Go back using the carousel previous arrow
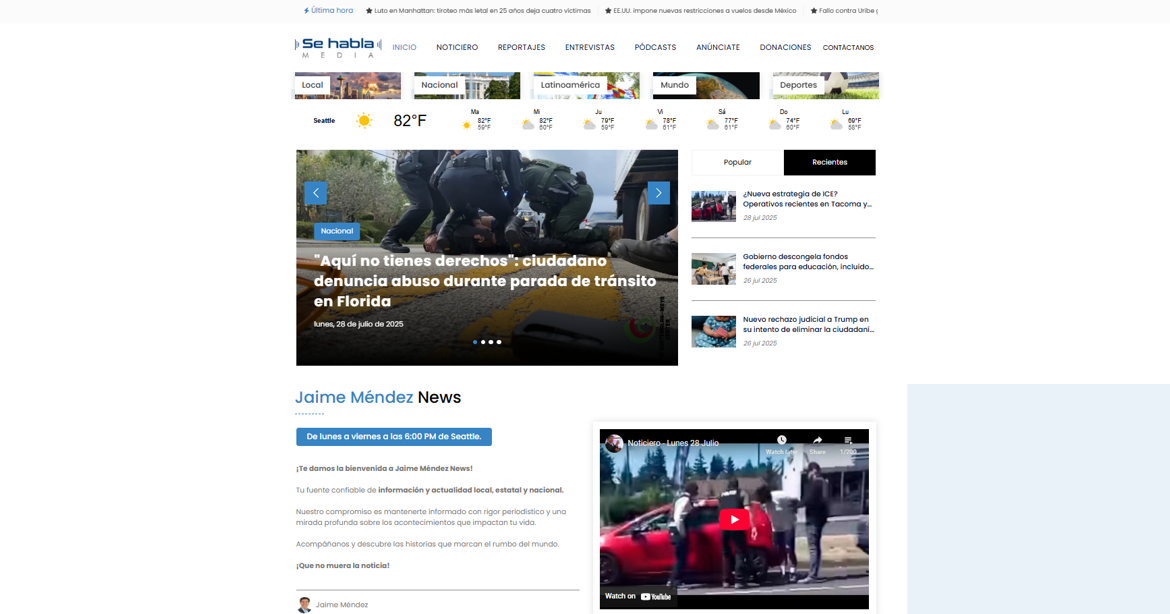 click(x=316, y=192)
